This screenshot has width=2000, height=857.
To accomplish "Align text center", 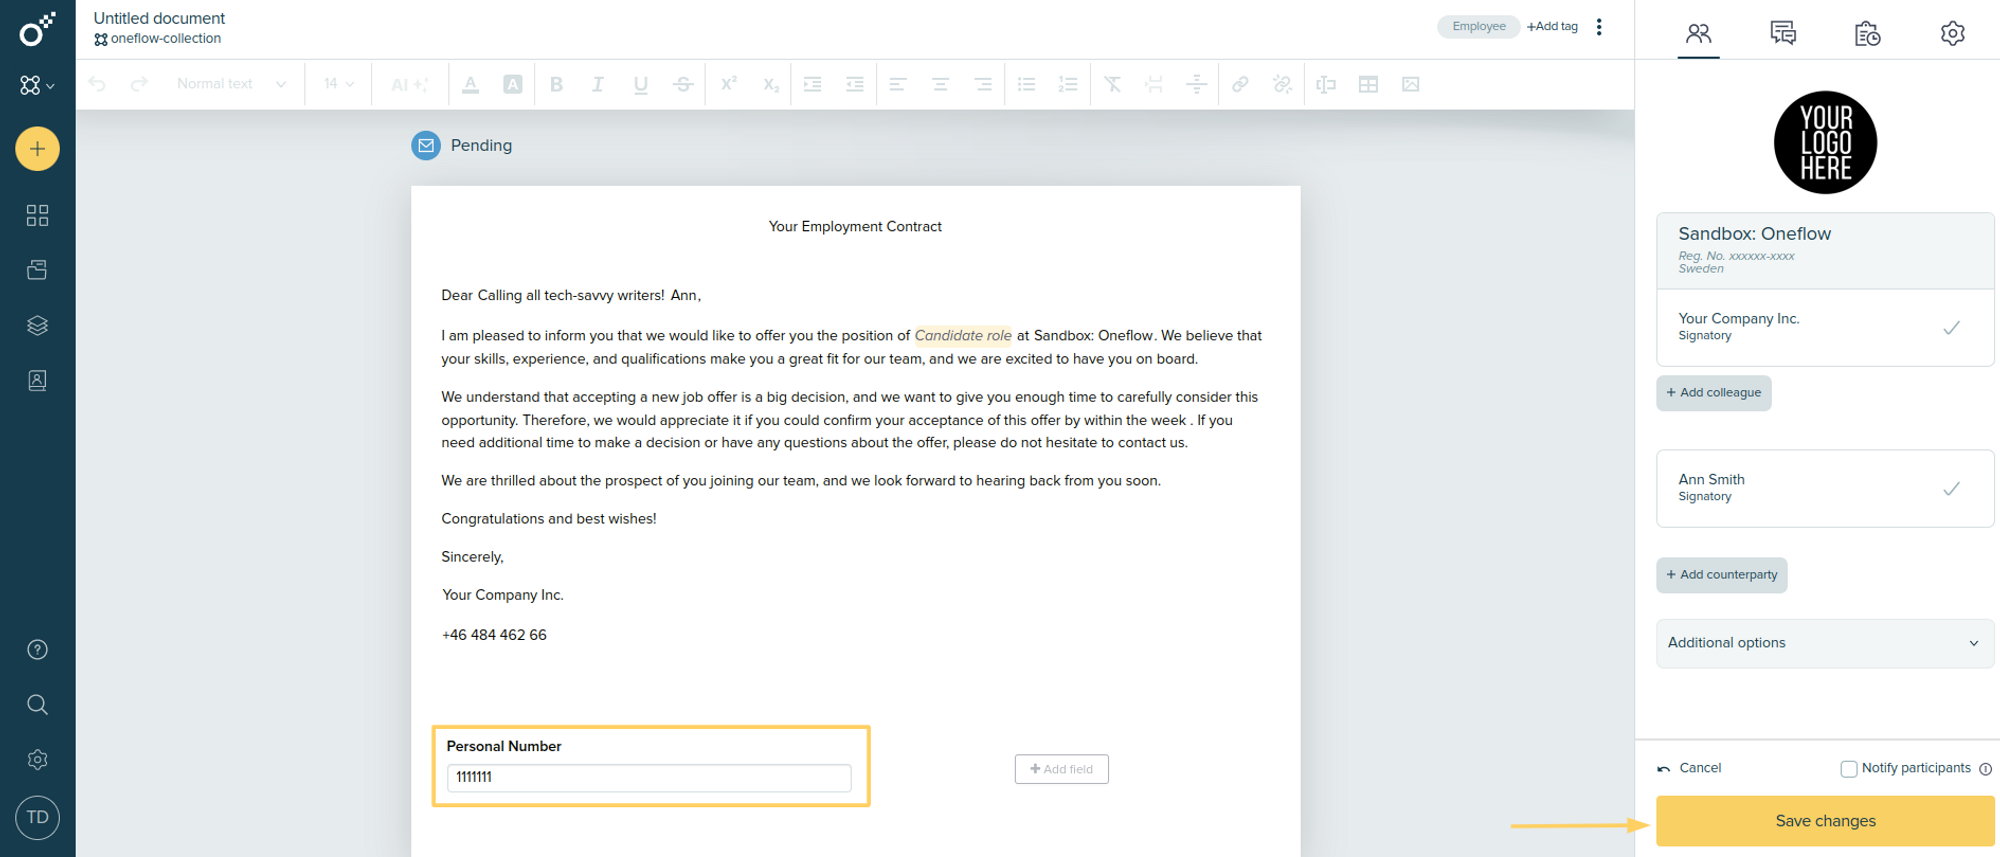I will click(x=940, y=84).
